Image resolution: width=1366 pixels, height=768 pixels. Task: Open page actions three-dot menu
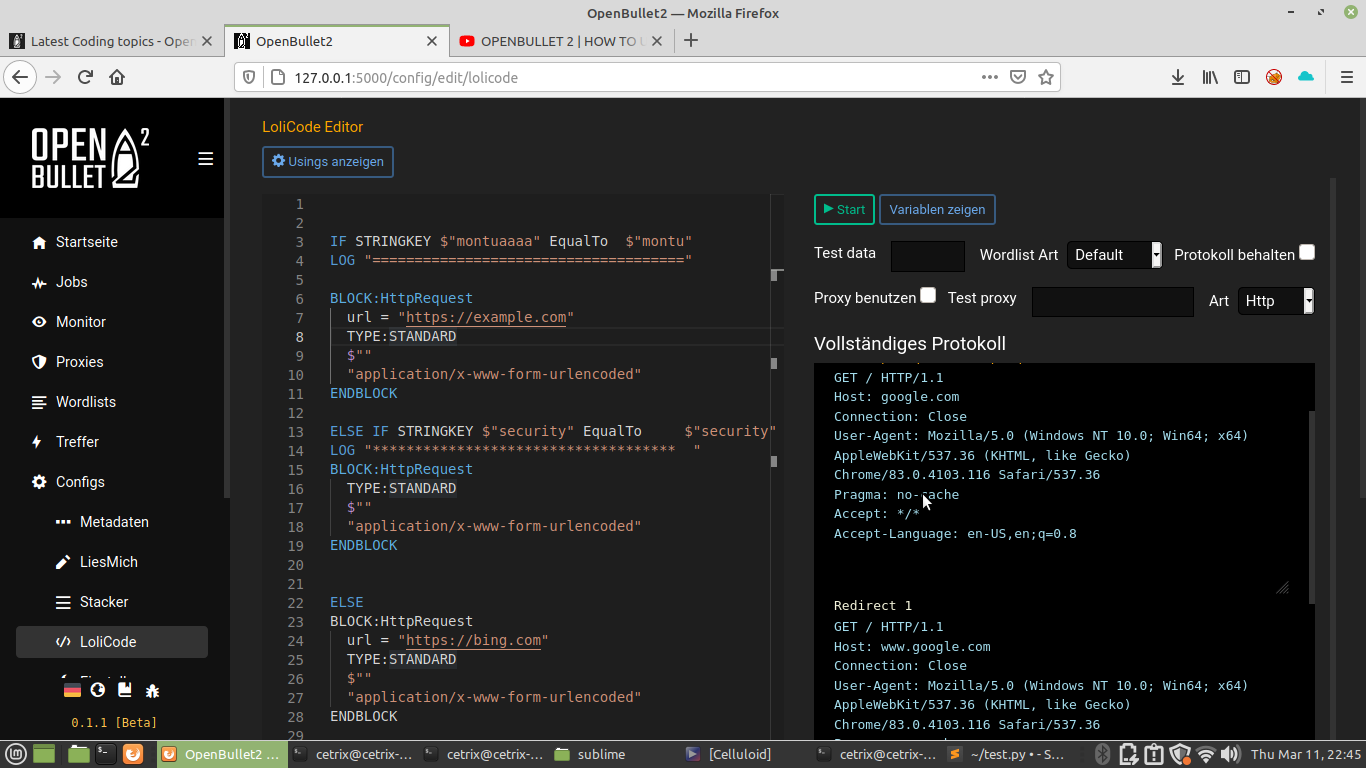[x=990, y=77]
